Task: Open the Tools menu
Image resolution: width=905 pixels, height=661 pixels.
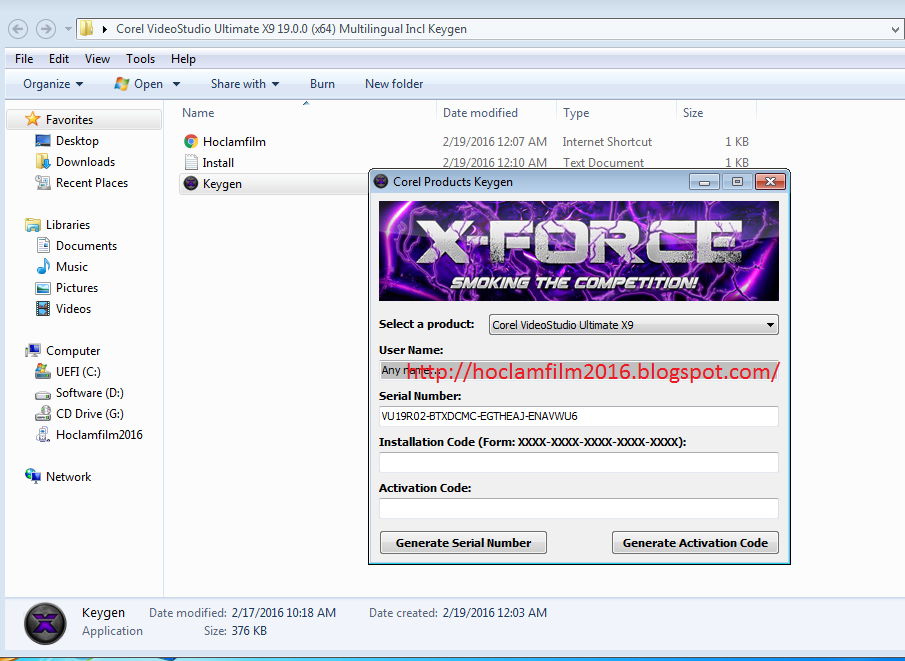Action: pos(140,59)
